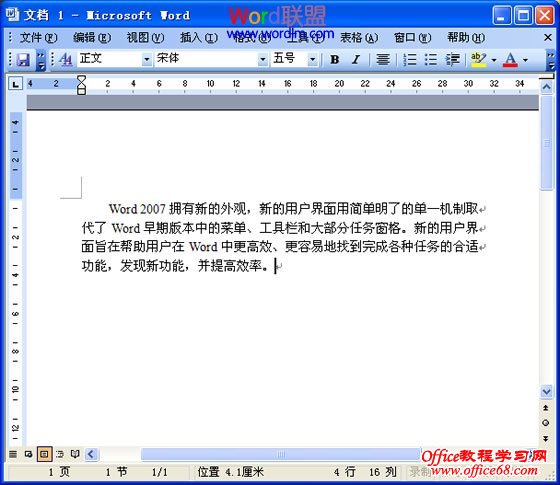Expand the style list showing 正文
The width and height of the screenshot is (560, 485).
(x=146, y=59)
